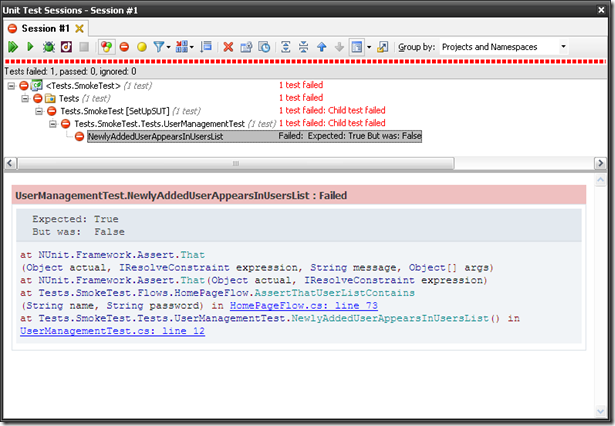
Task: Click the output pane scroll down arrow
Action: (x=600, y=411)
